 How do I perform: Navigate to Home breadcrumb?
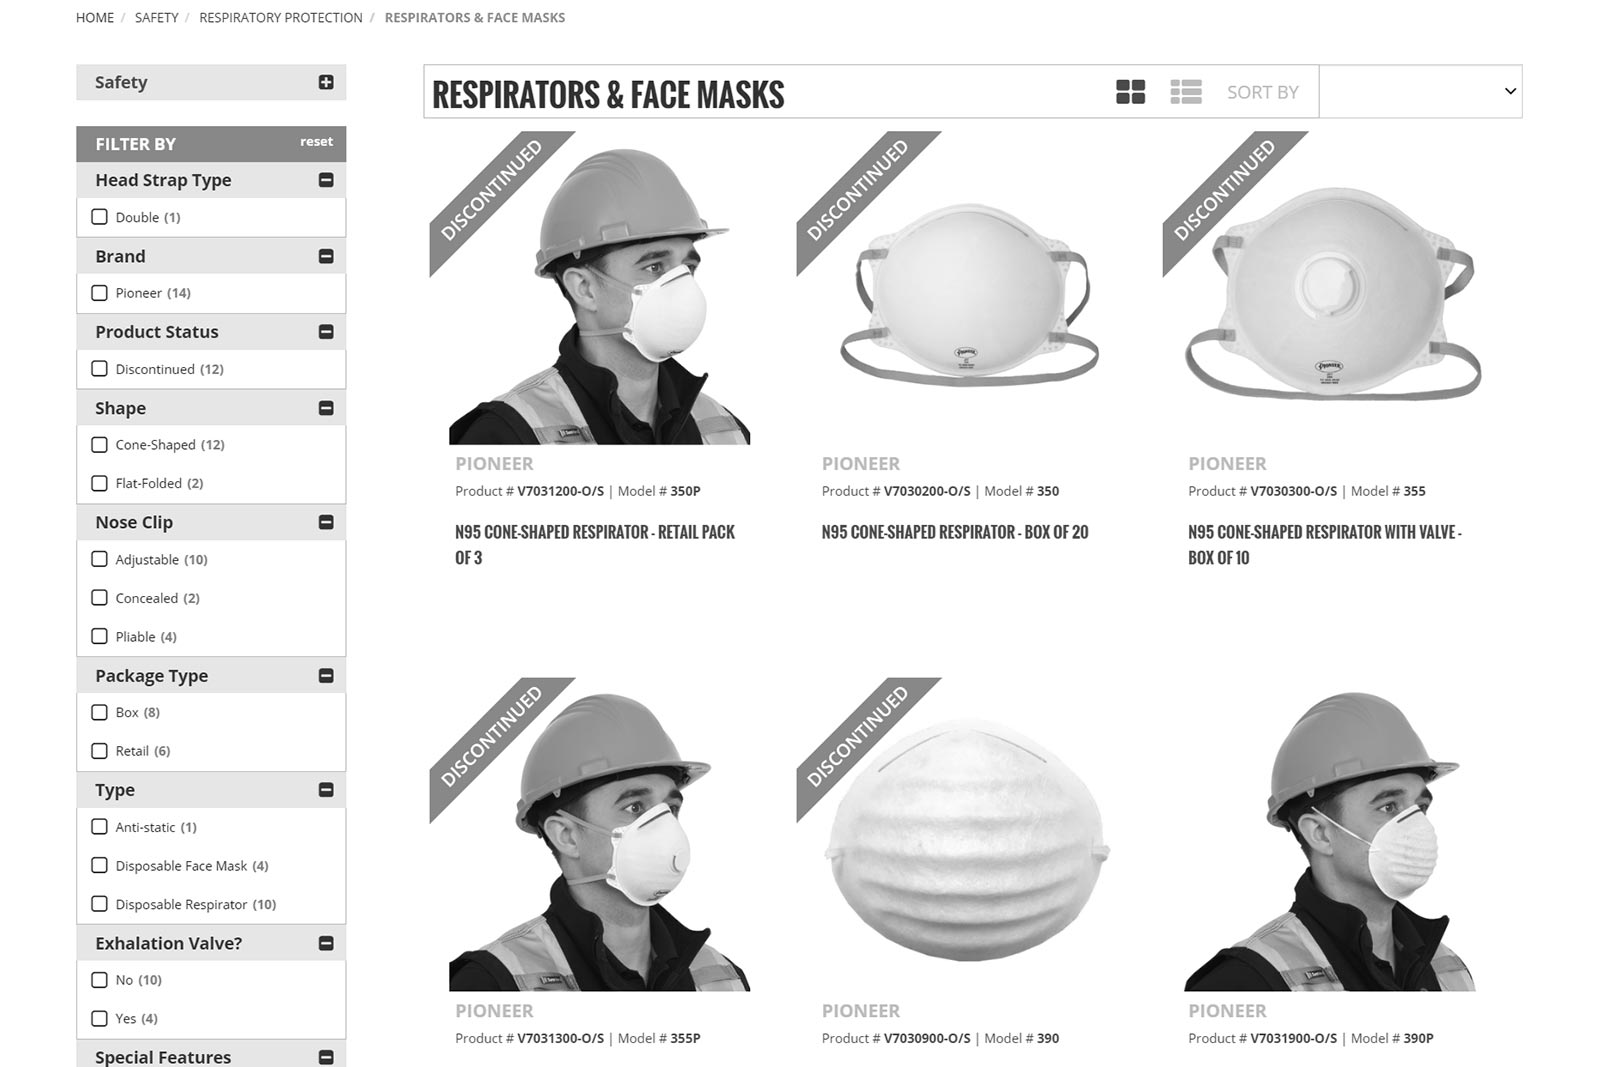click(x=95, y=18)
